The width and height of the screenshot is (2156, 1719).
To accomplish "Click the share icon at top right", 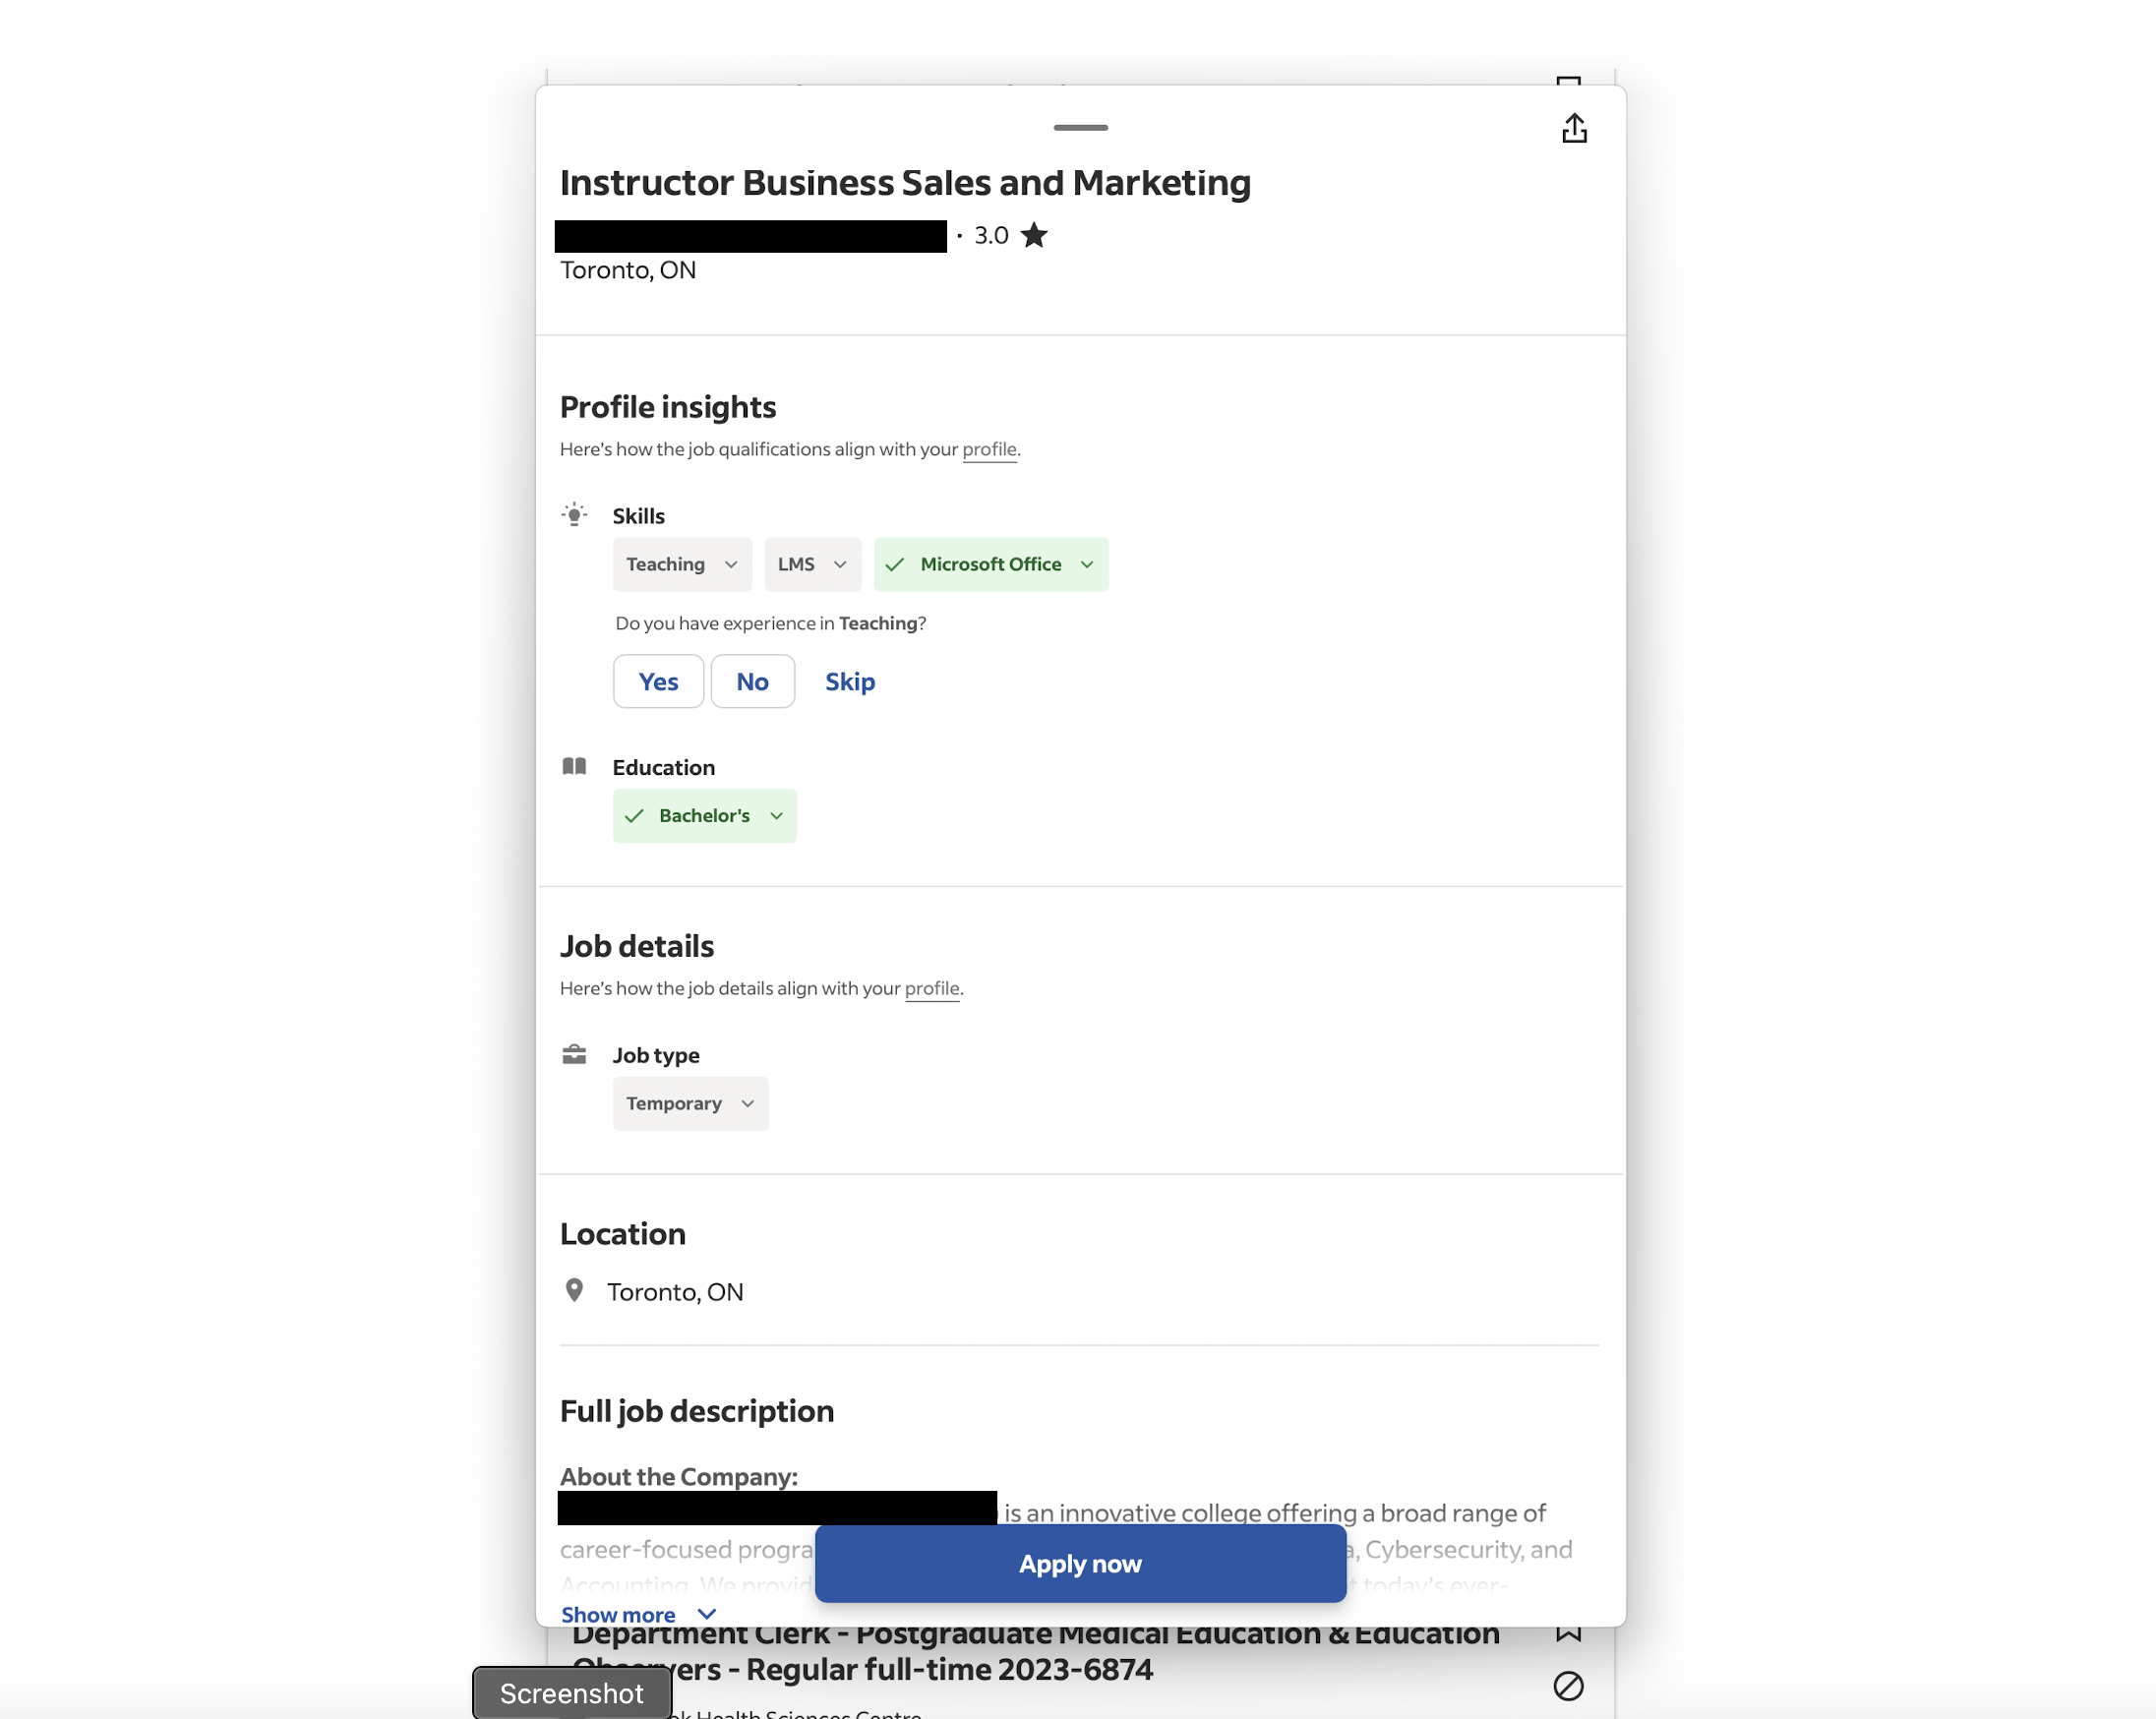I will tap(1574, 128).
